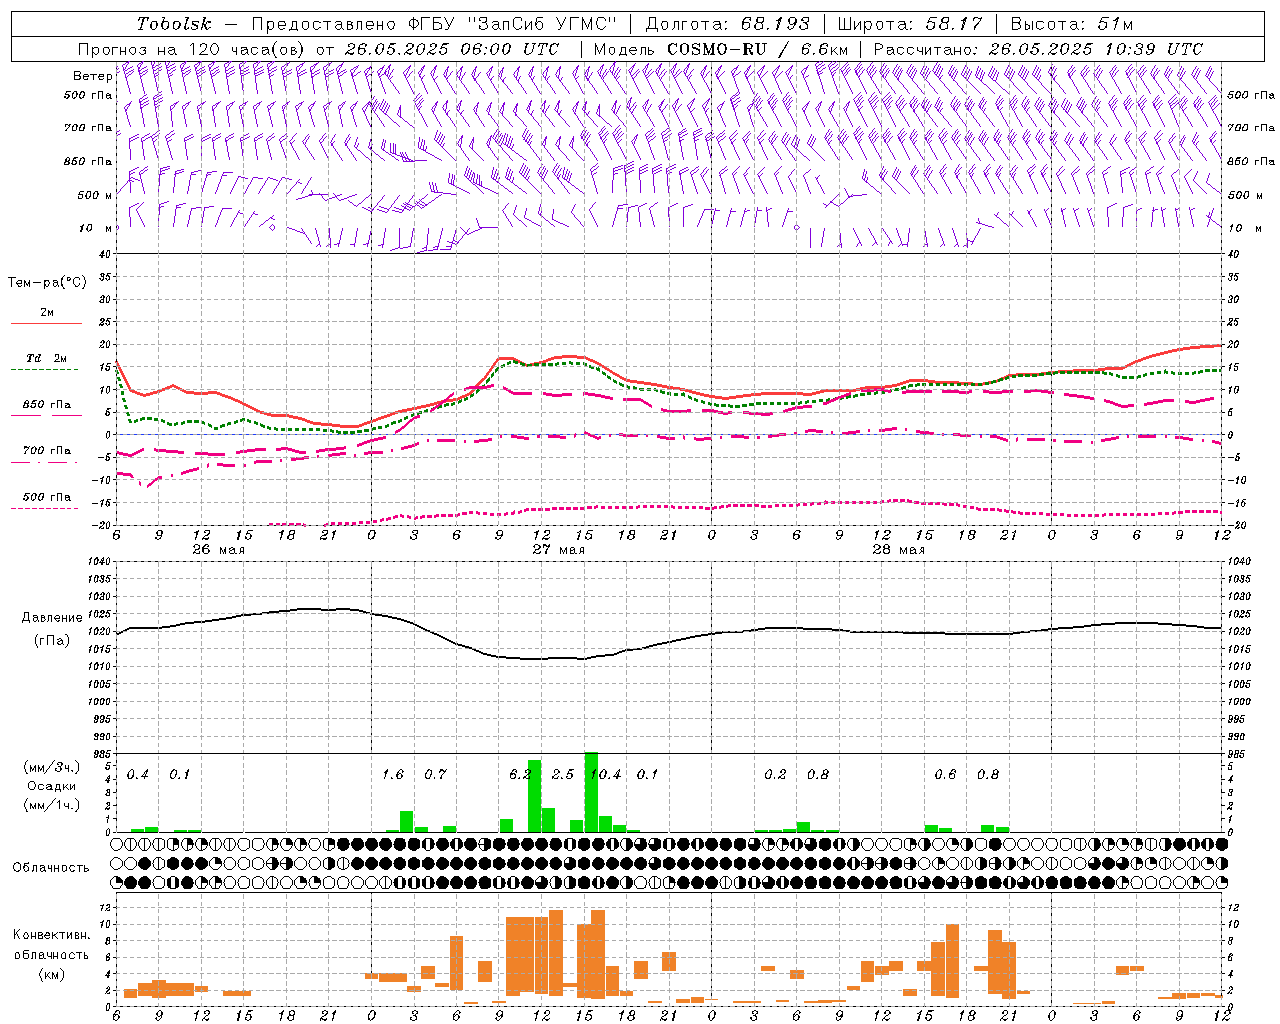Click the Тем-ра(°C) axis label
Viewport: 1280px width, 1024px height.
tap(47, 283)
